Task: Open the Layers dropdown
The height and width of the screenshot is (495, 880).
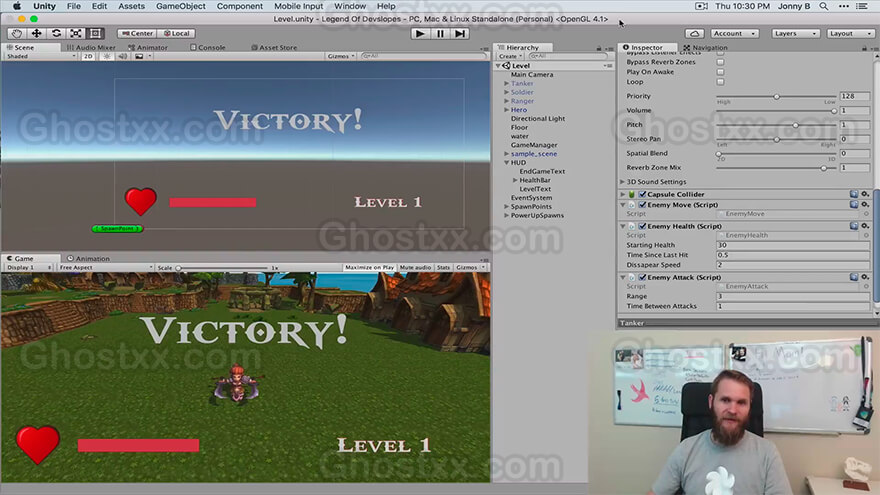Action: click(x=795, y=34)
